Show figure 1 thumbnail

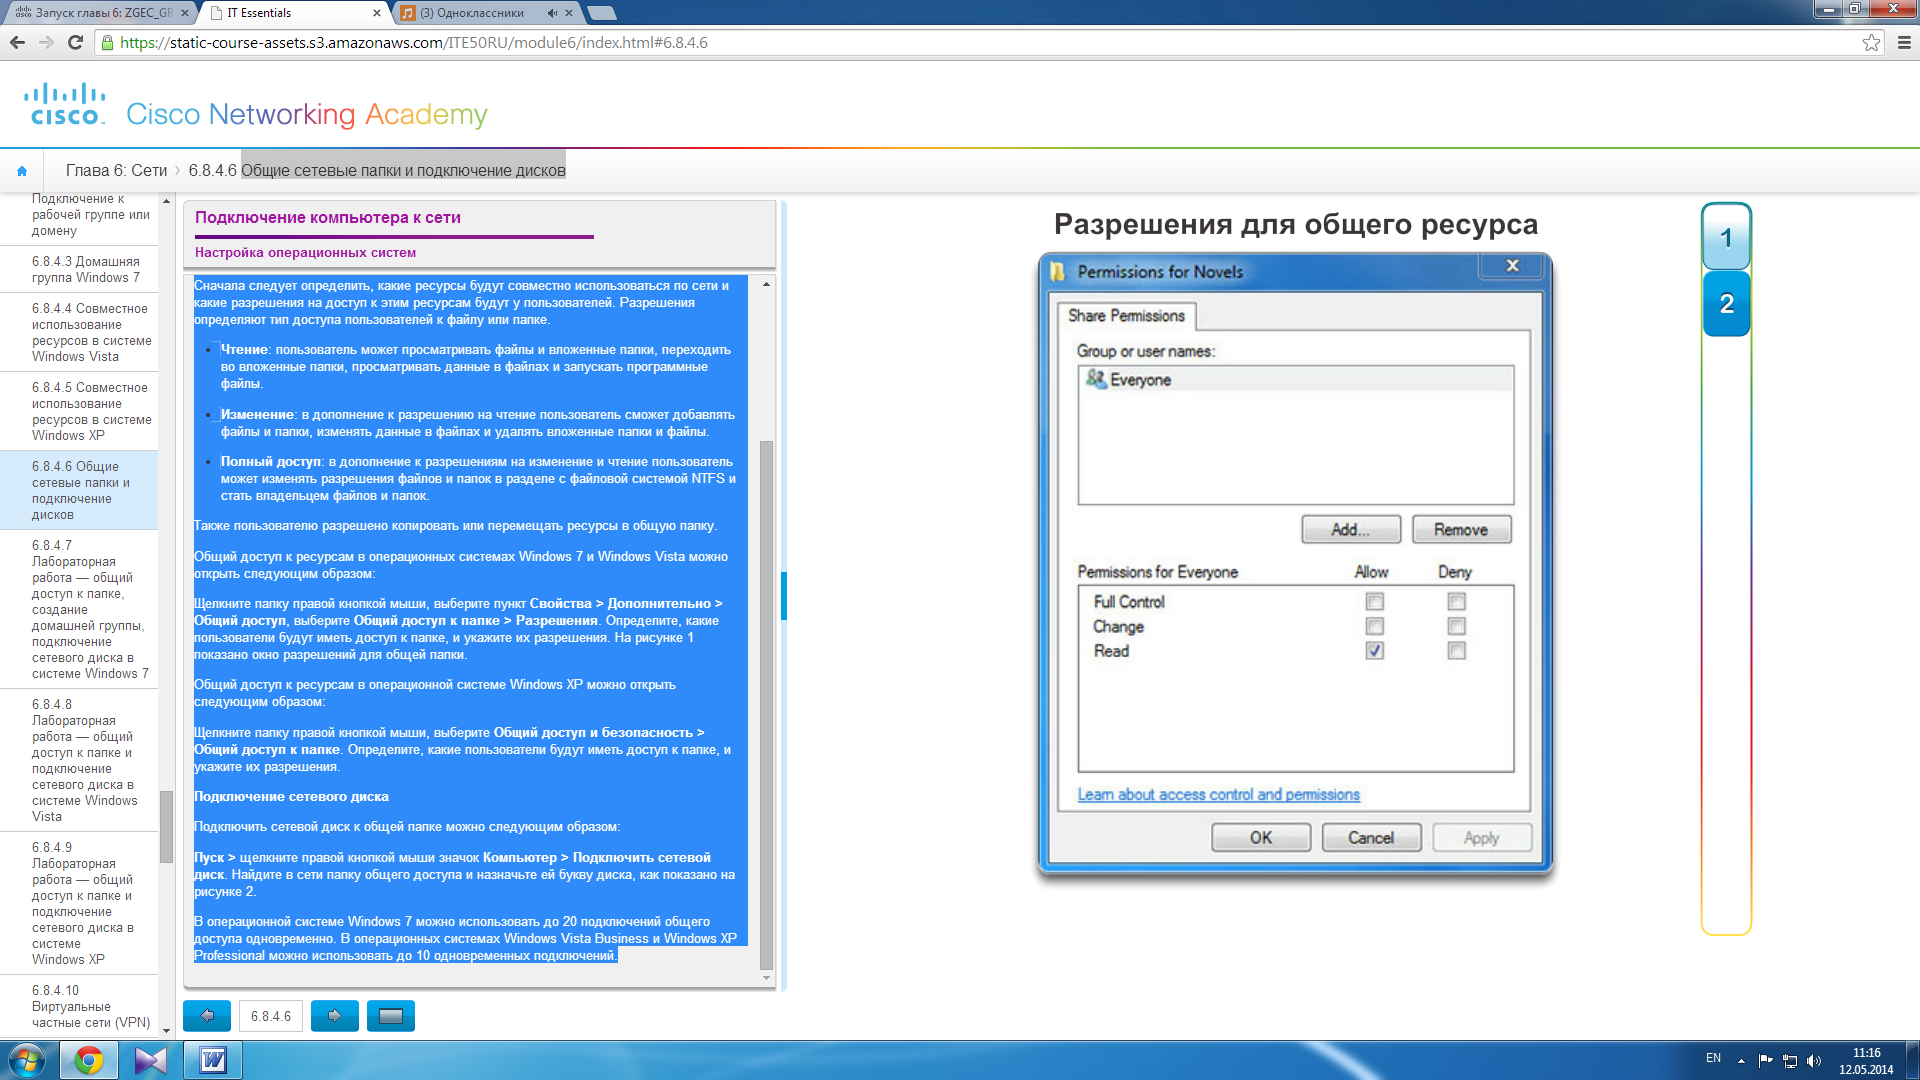[1726, 237]
